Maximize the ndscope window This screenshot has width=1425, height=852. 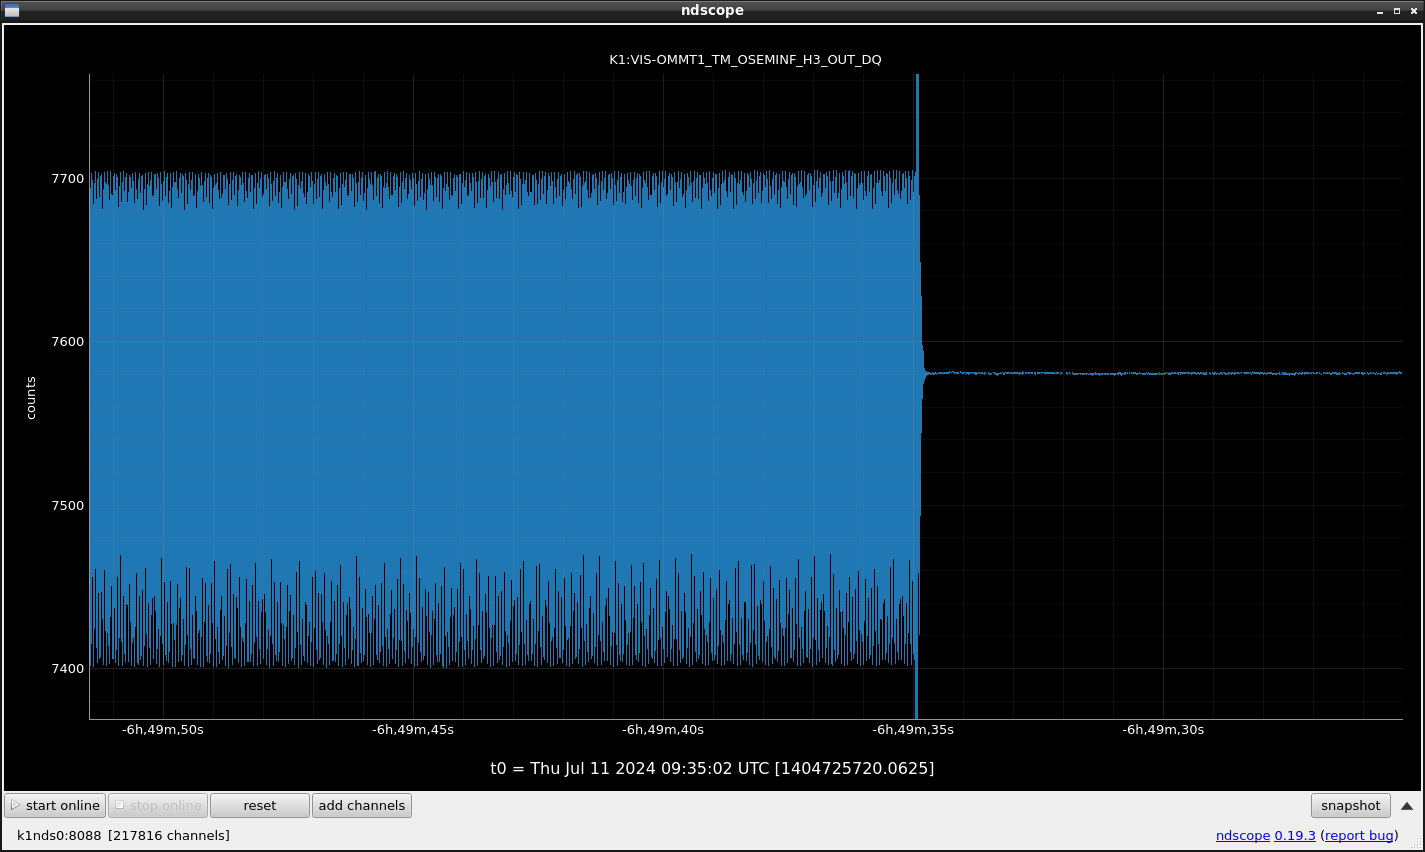pos(1397,11)
